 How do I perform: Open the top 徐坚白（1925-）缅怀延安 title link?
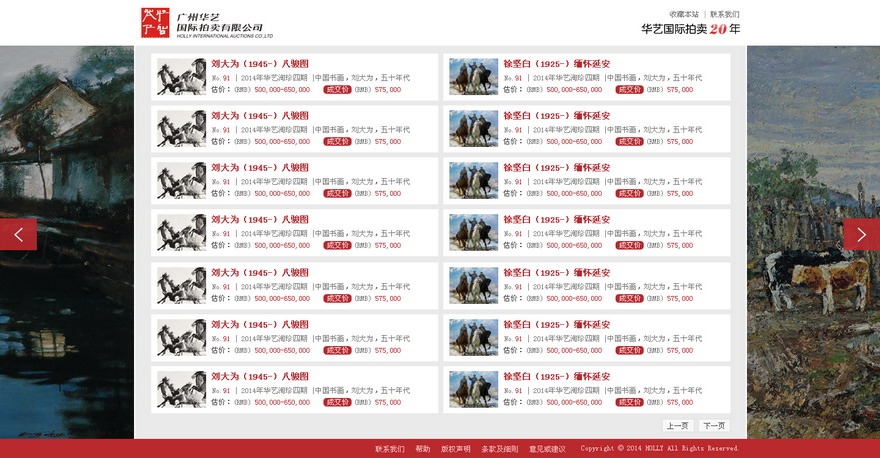click(556, 63)
